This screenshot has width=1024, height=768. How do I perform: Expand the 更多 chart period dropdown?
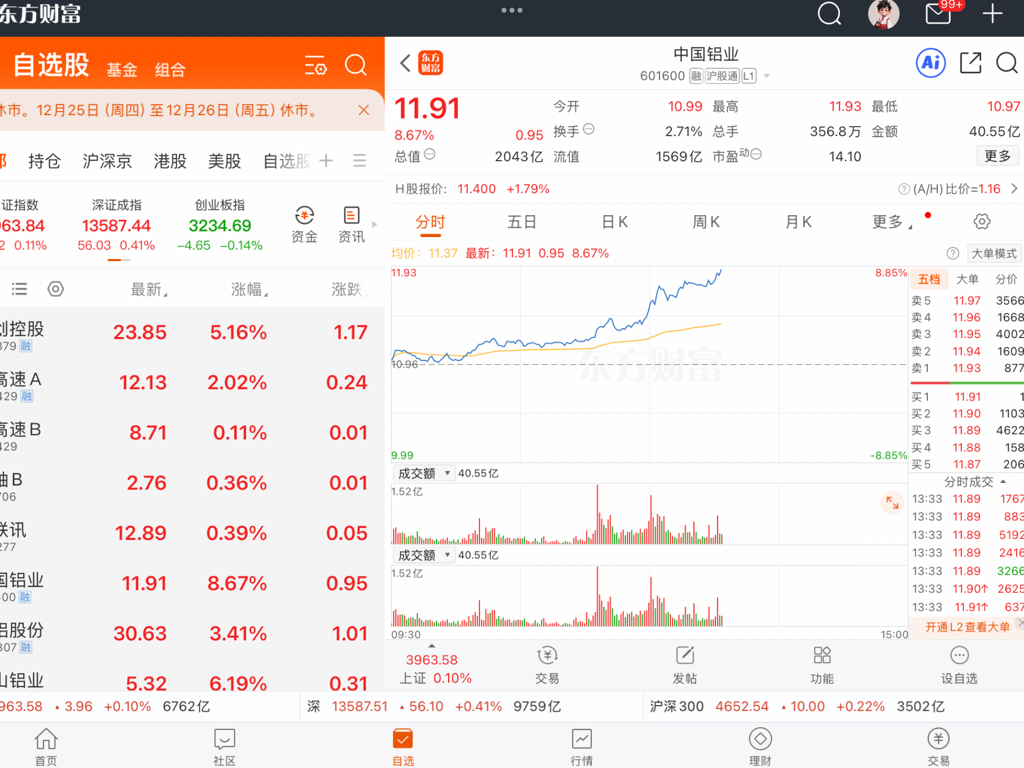point(891,222)
